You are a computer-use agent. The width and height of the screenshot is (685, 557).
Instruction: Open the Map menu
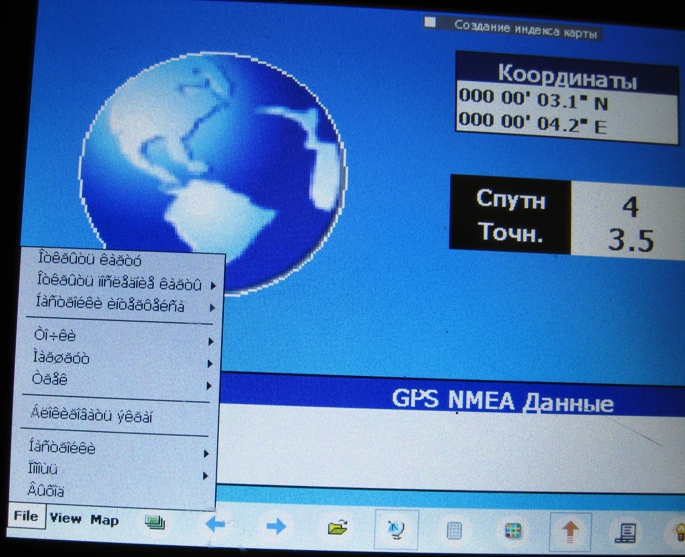104,520
